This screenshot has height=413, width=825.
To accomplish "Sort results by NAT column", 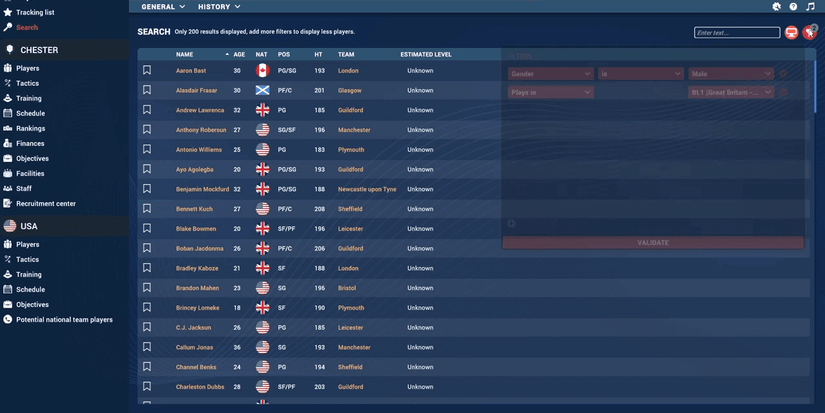I will point(261,54).
